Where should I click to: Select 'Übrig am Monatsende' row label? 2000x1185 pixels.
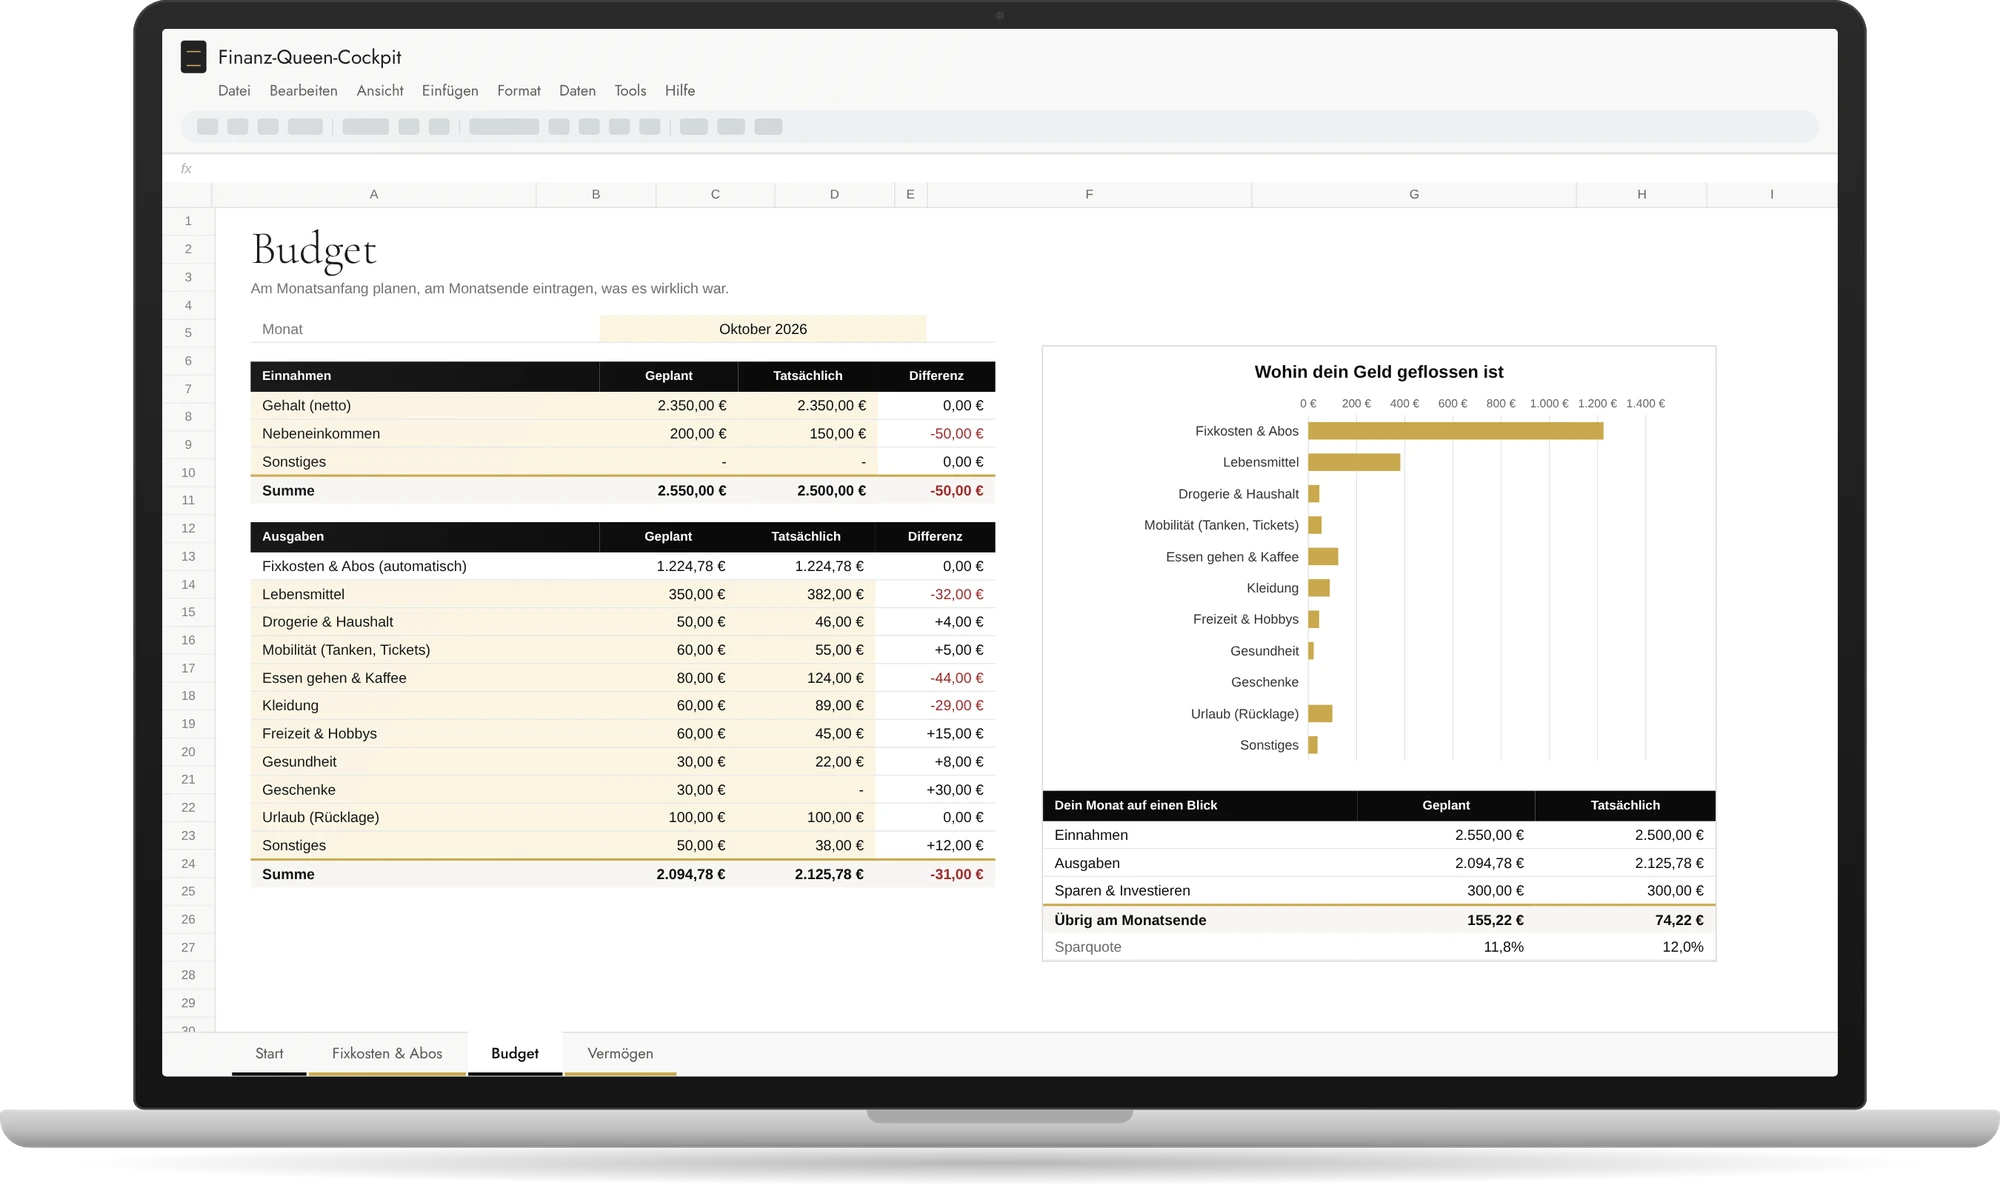[1130, 920]
